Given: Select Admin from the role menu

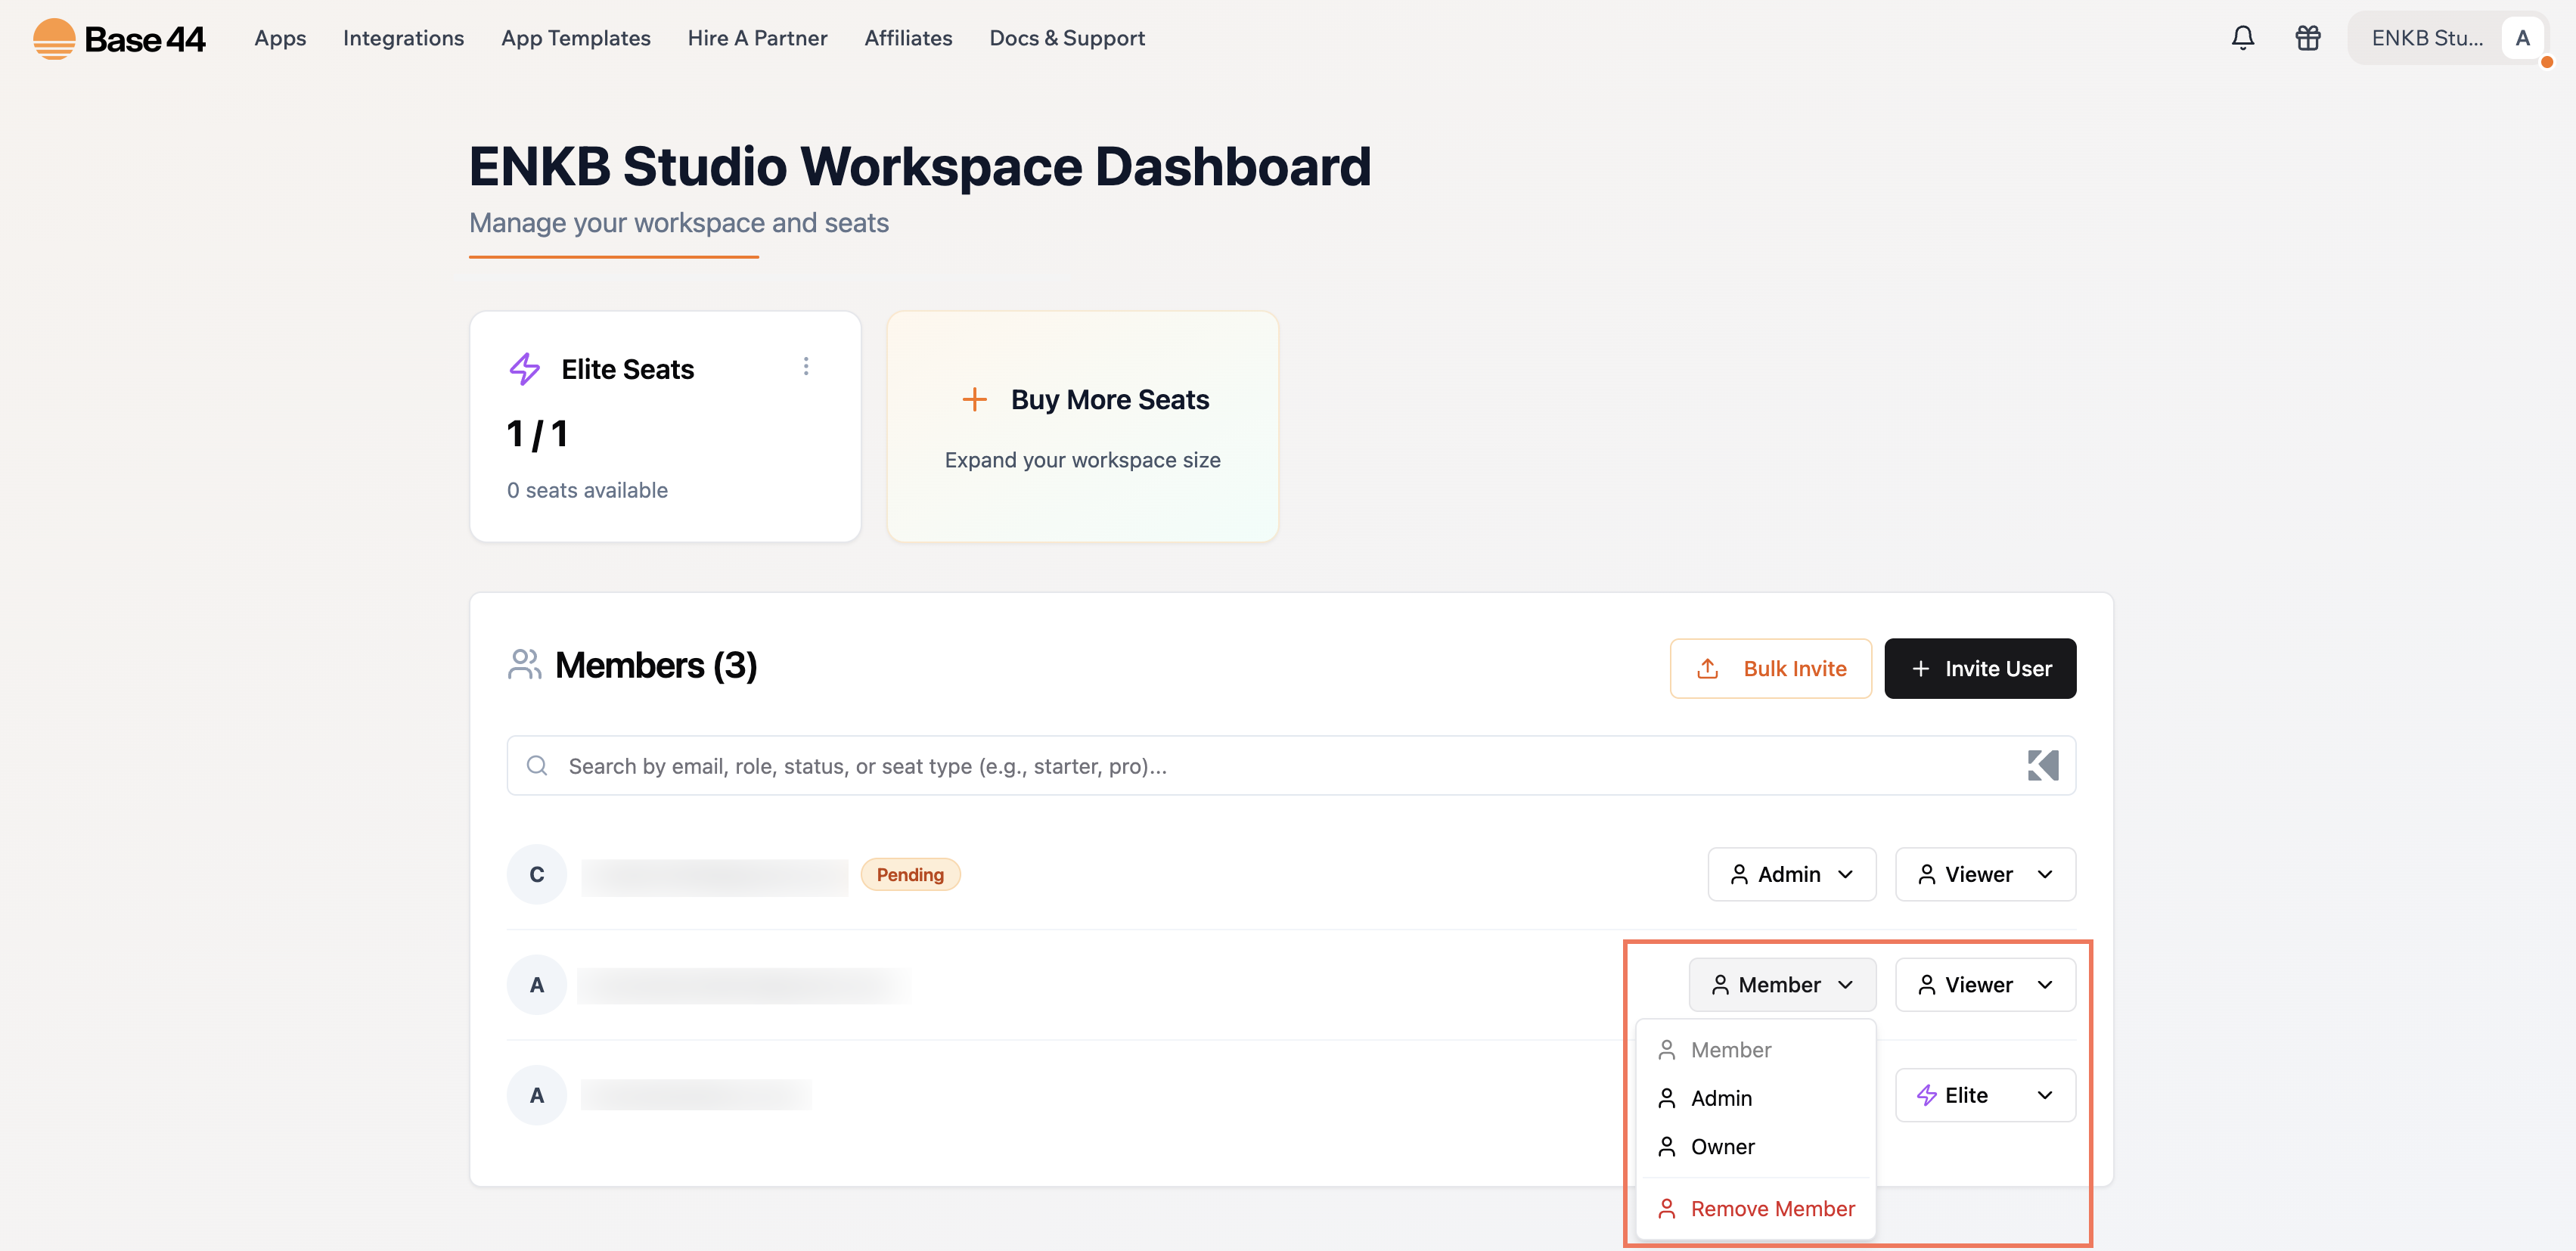Looking at the screenshot, I should (1721, 1098).
